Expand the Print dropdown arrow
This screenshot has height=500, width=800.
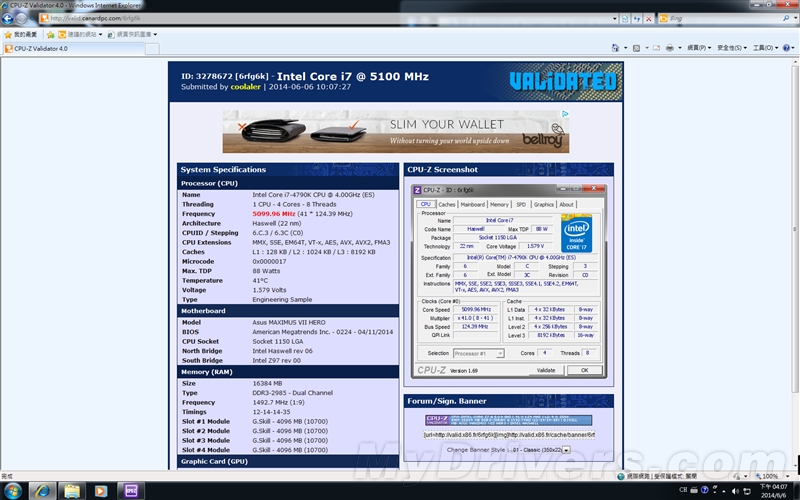pos(680,48)
